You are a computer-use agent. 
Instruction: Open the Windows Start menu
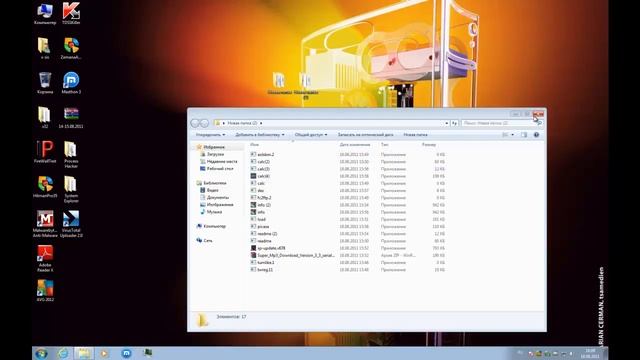[x=41, y=353]
